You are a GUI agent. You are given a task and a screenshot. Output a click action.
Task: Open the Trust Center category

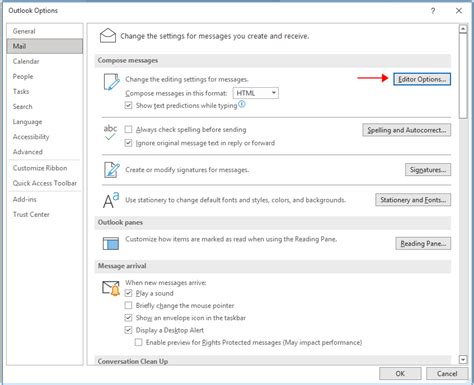tap(45, 214)
